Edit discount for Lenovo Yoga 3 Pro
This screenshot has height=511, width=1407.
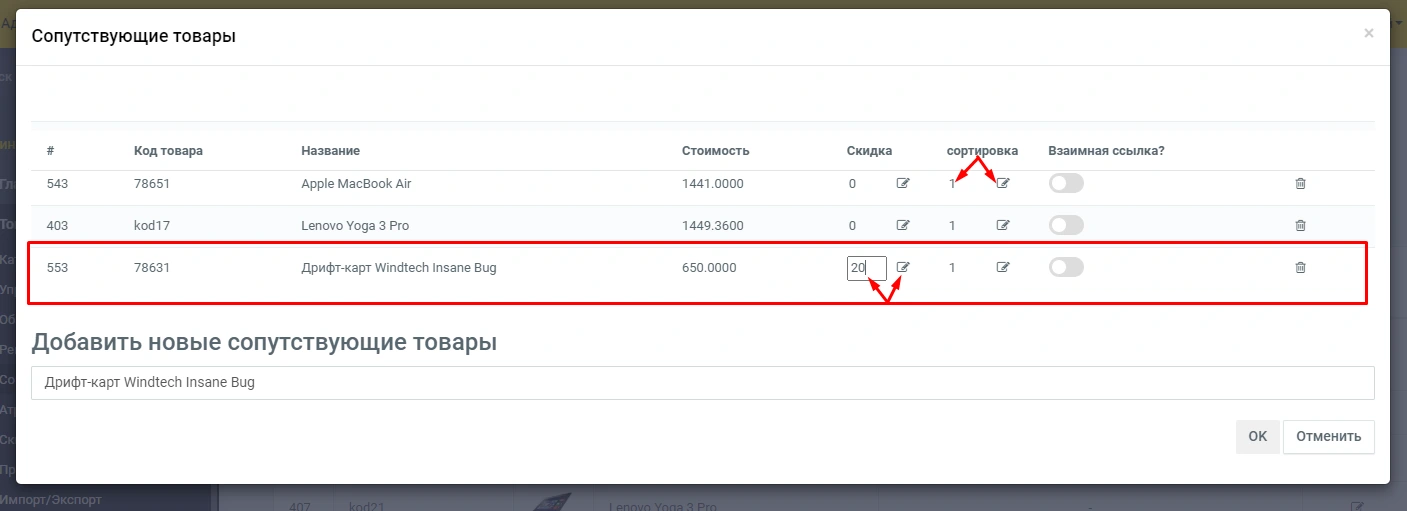tap(903, 225)
